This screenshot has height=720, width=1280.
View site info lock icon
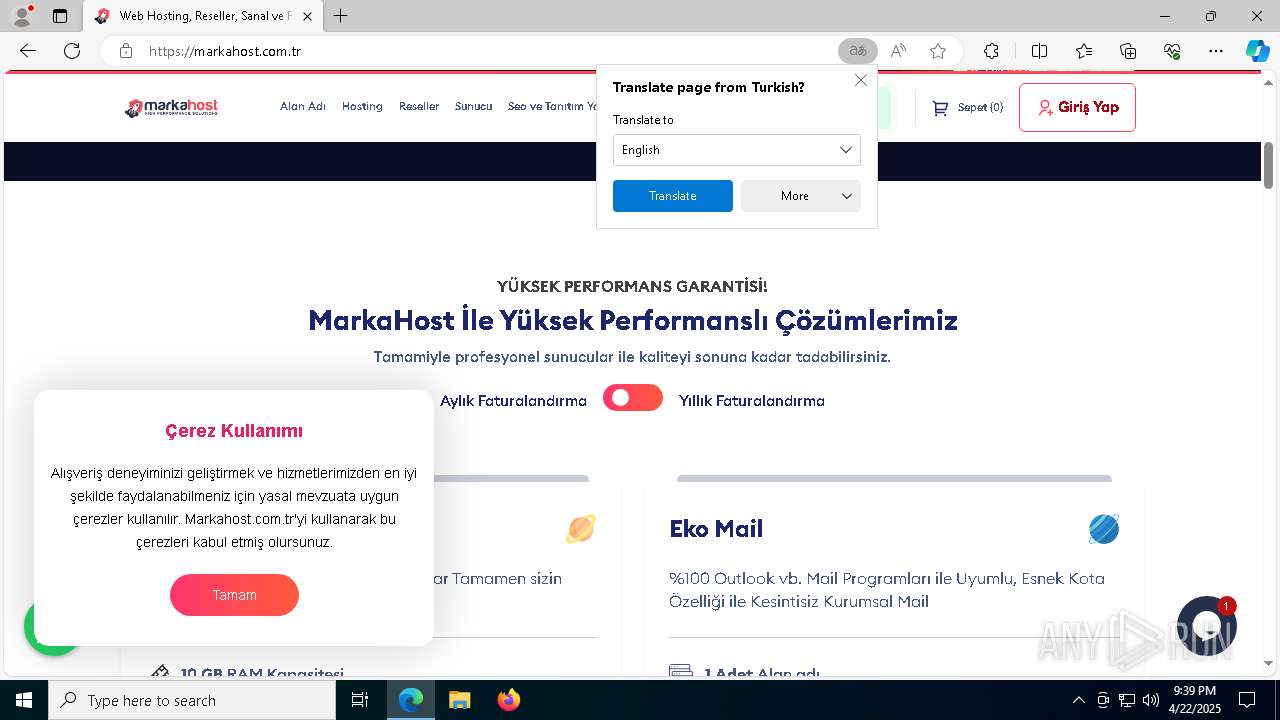pos(126,51)
